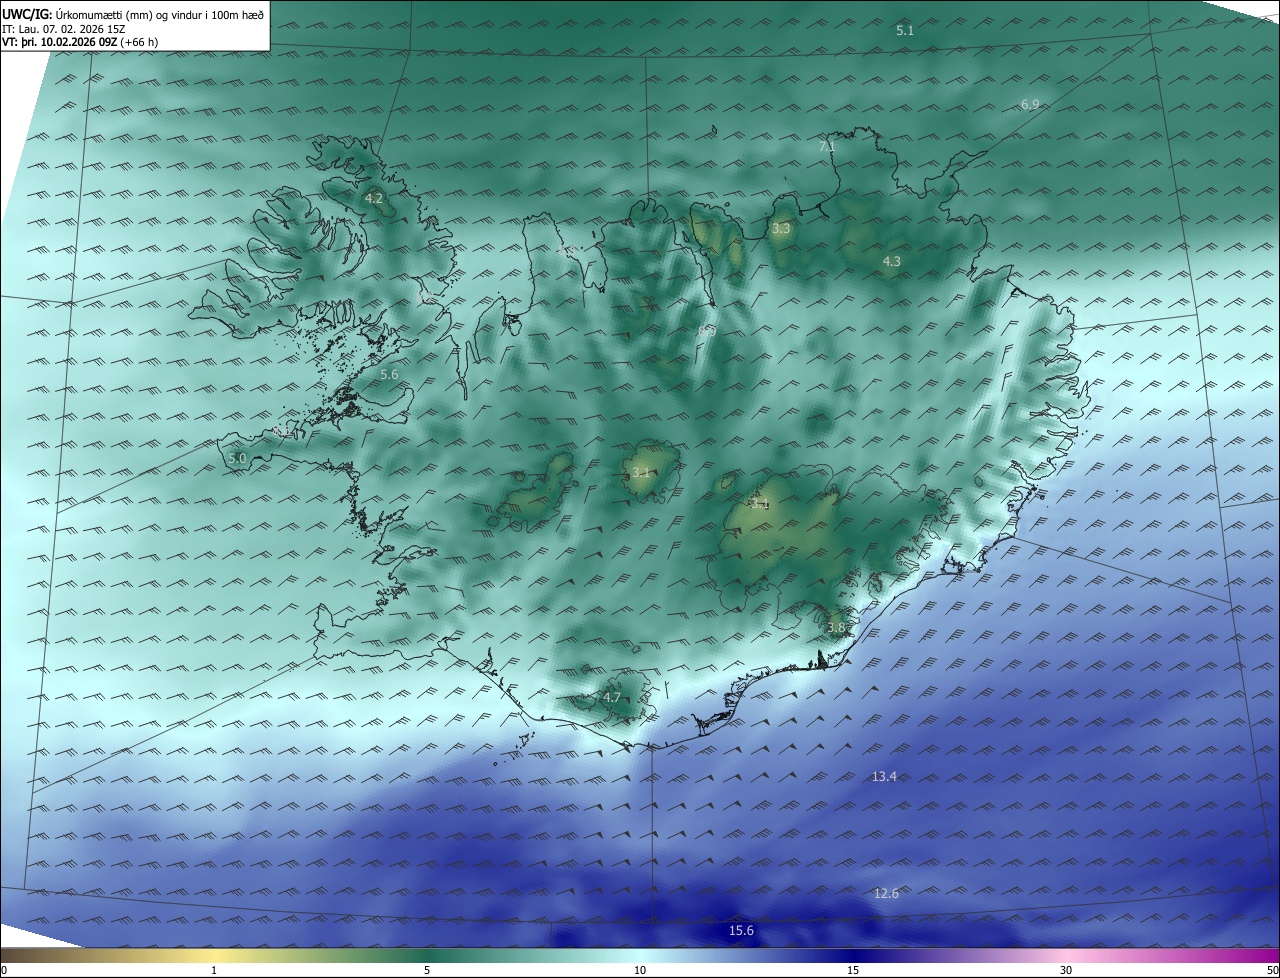Click the 15.6 value near the bottom edge
Image resolution: width=1280 pixels, height=978 pixels.
tap(741, 931)
